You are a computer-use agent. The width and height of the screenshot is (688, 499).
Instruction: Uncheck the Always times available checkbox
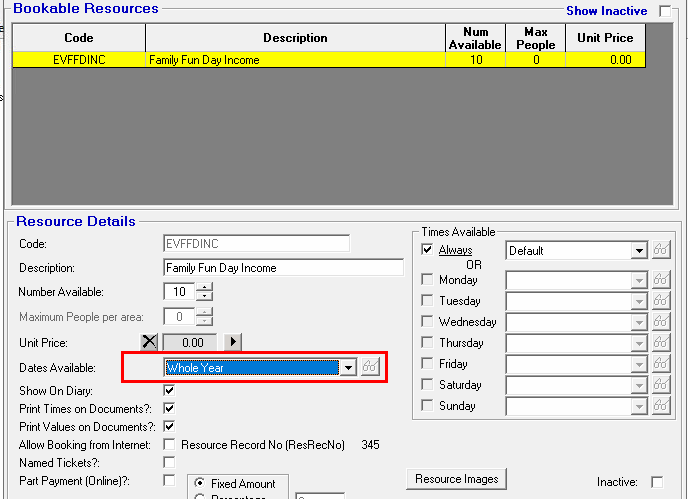pyautogui.click(x=427, y=250)
